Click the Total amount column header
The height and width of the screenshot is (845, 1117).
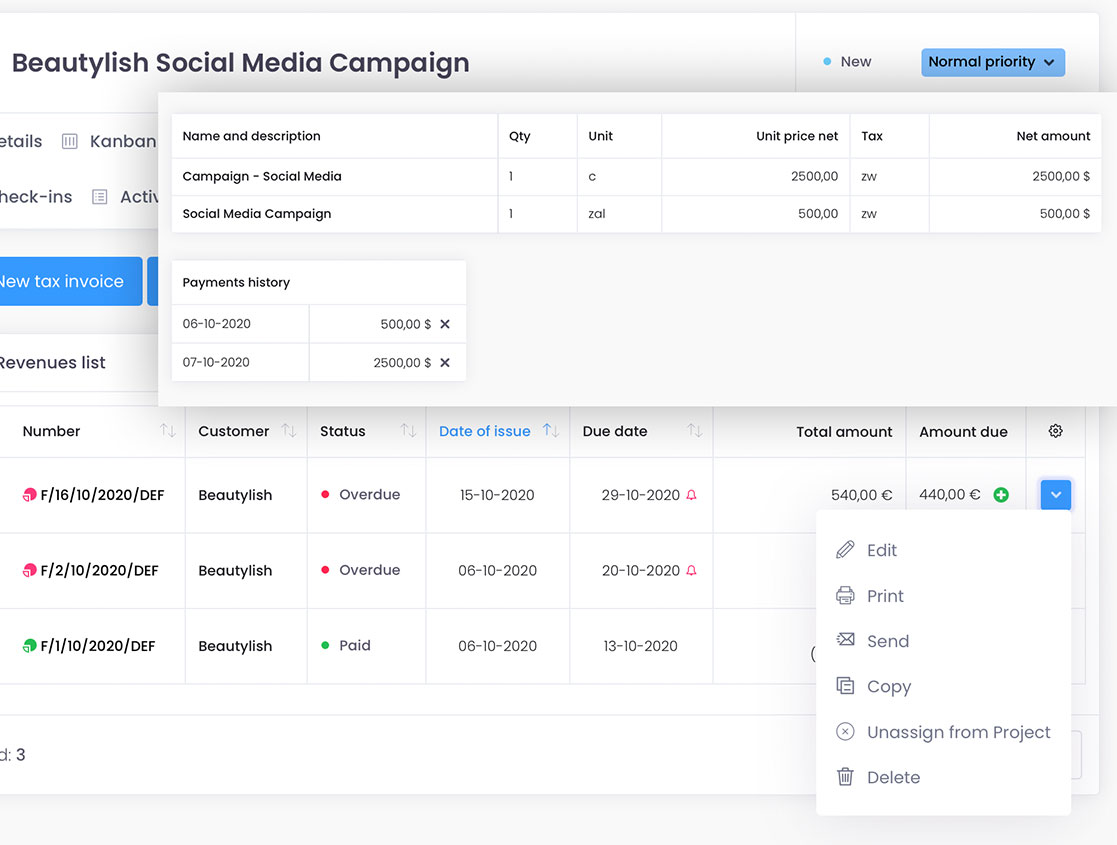[x=844, y=432]
